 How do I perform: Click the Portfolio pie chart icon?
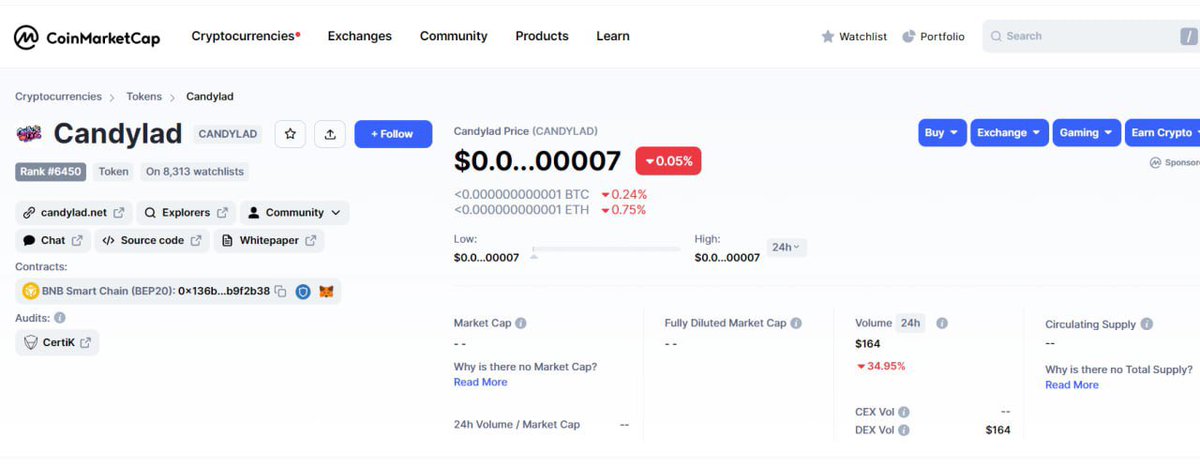pos(909,37)
